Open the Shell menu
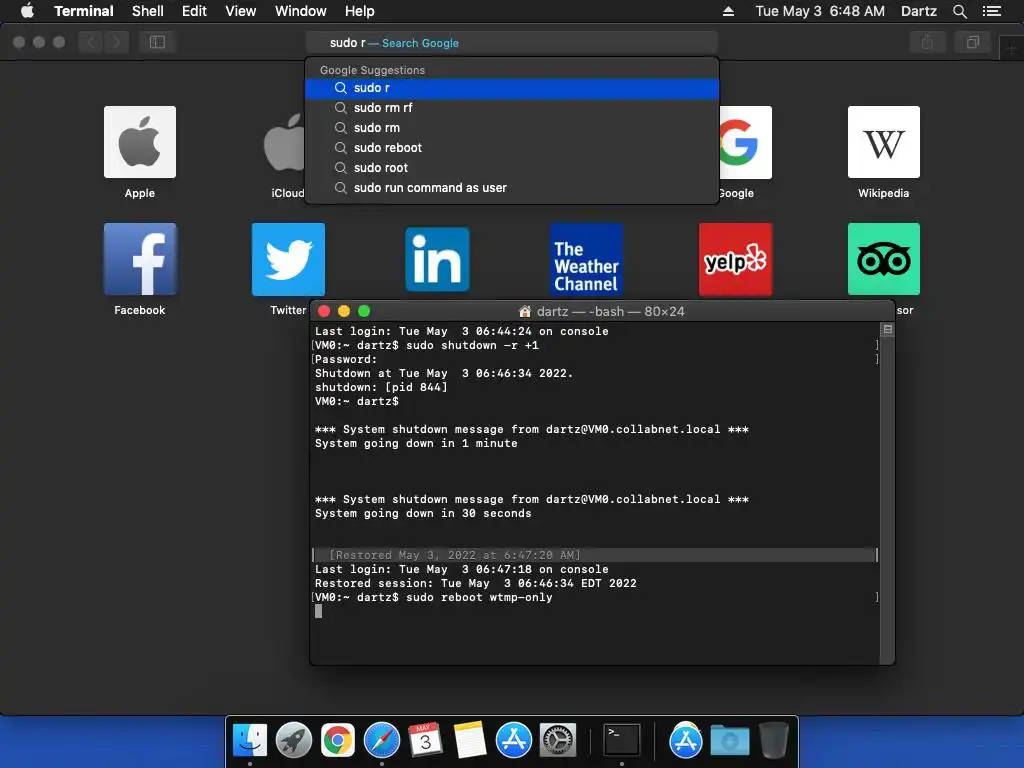1024x768 pixels. (148, 11)
